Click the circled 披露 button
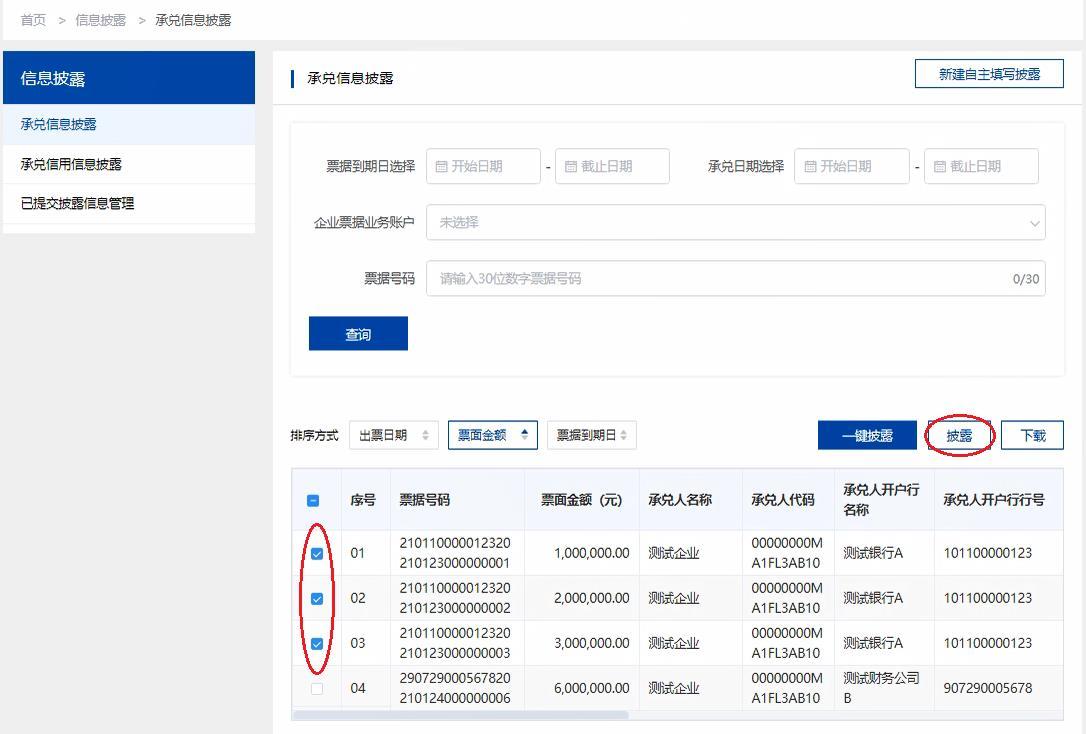The image size is (1086, 734). [x=958, y=435]
